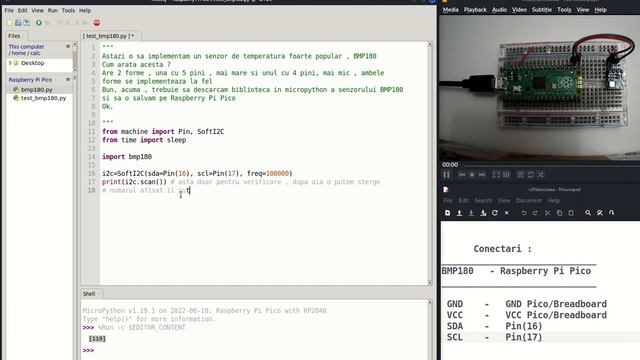Click the debug script icon next to Run
Viewport: 640px width, 360px height.
tap(48, 23)
